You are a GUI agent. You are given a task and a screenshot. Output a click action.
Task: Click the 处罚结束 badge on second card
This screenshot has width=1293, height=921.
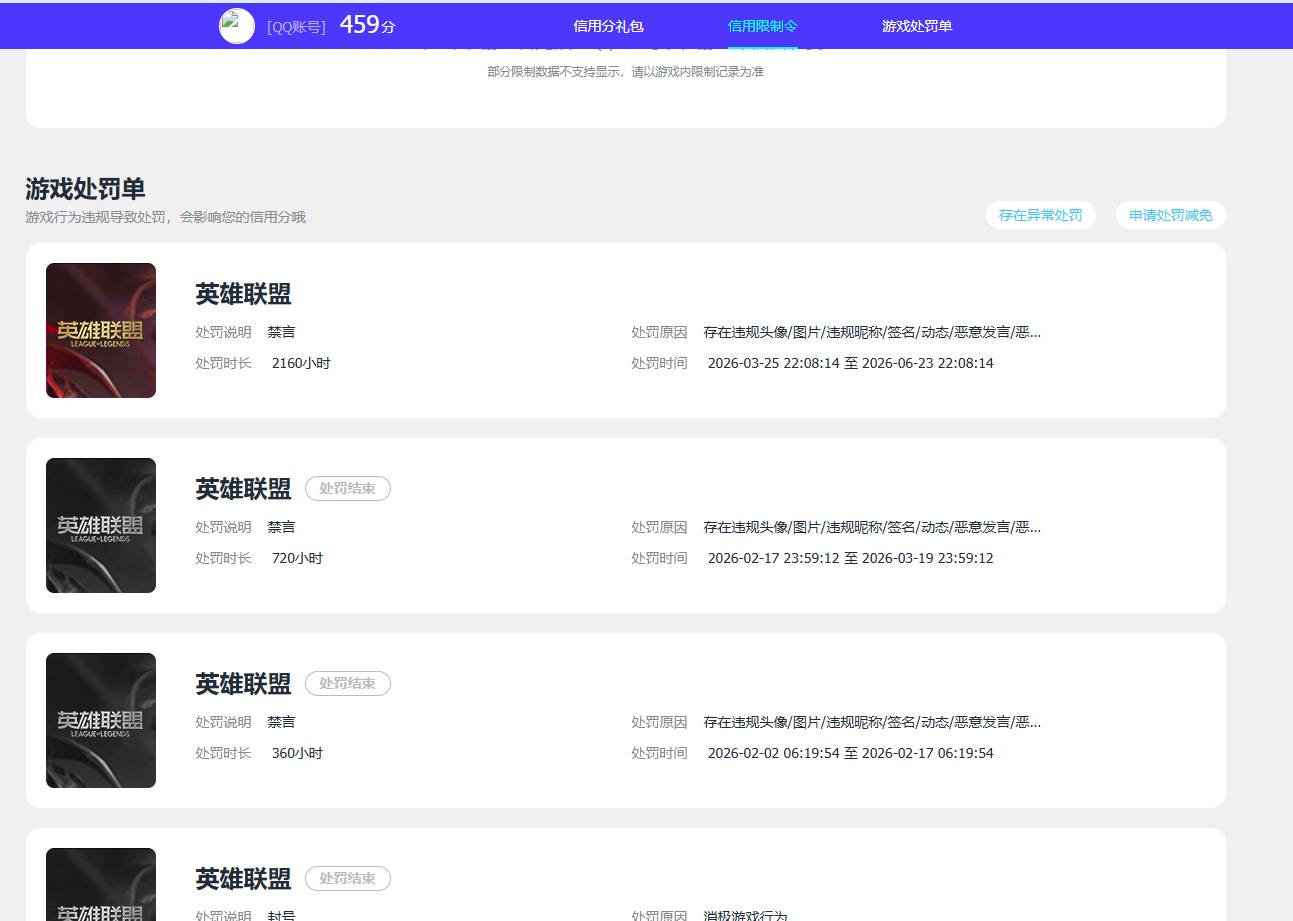347,488
